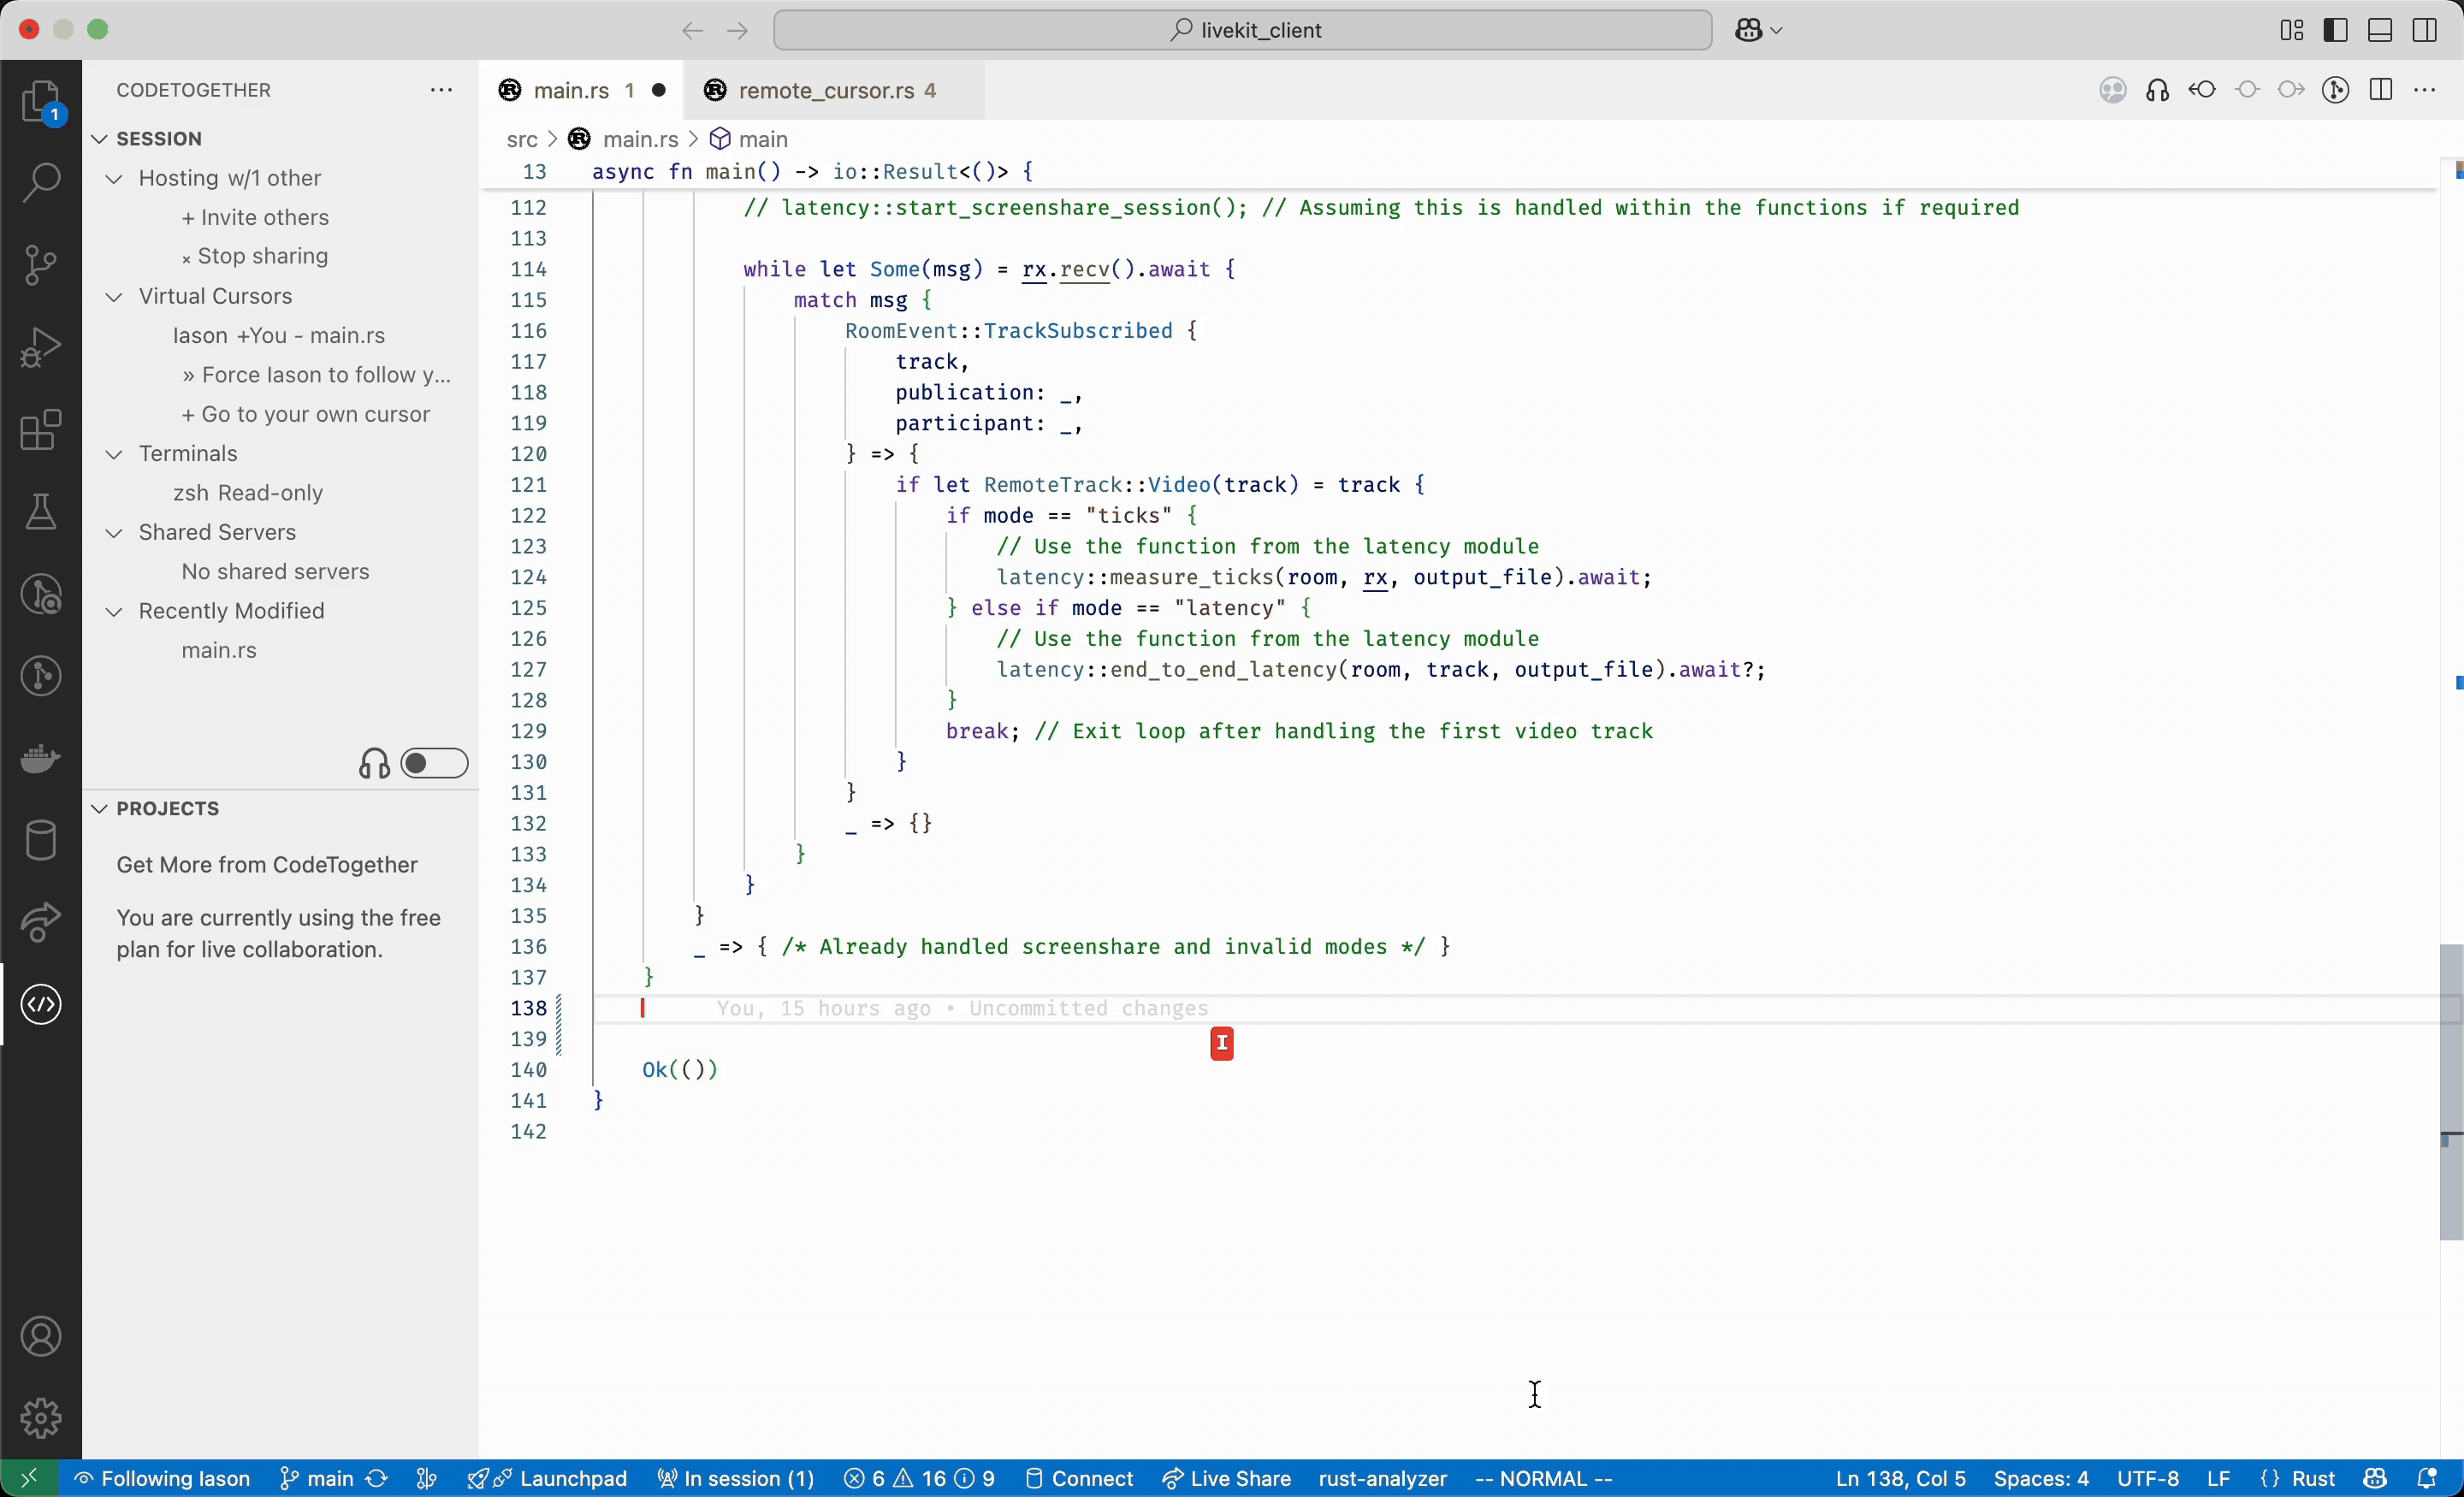Synchronize changes icon next to main branch
2464x1497 pixels.
[376, 1478]
